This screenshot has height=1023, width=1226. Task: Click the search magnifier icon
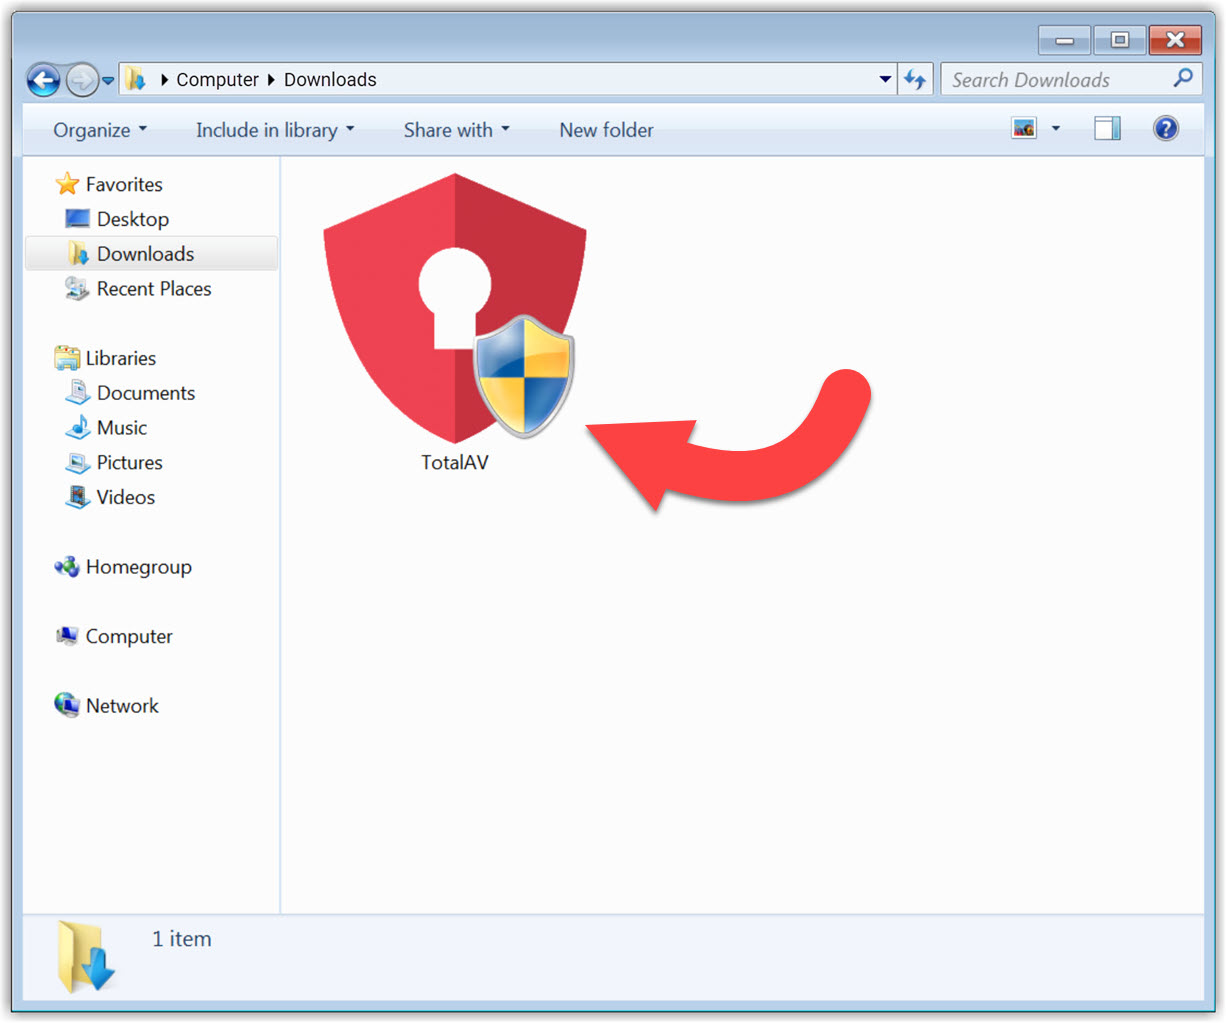point(1183,79)
